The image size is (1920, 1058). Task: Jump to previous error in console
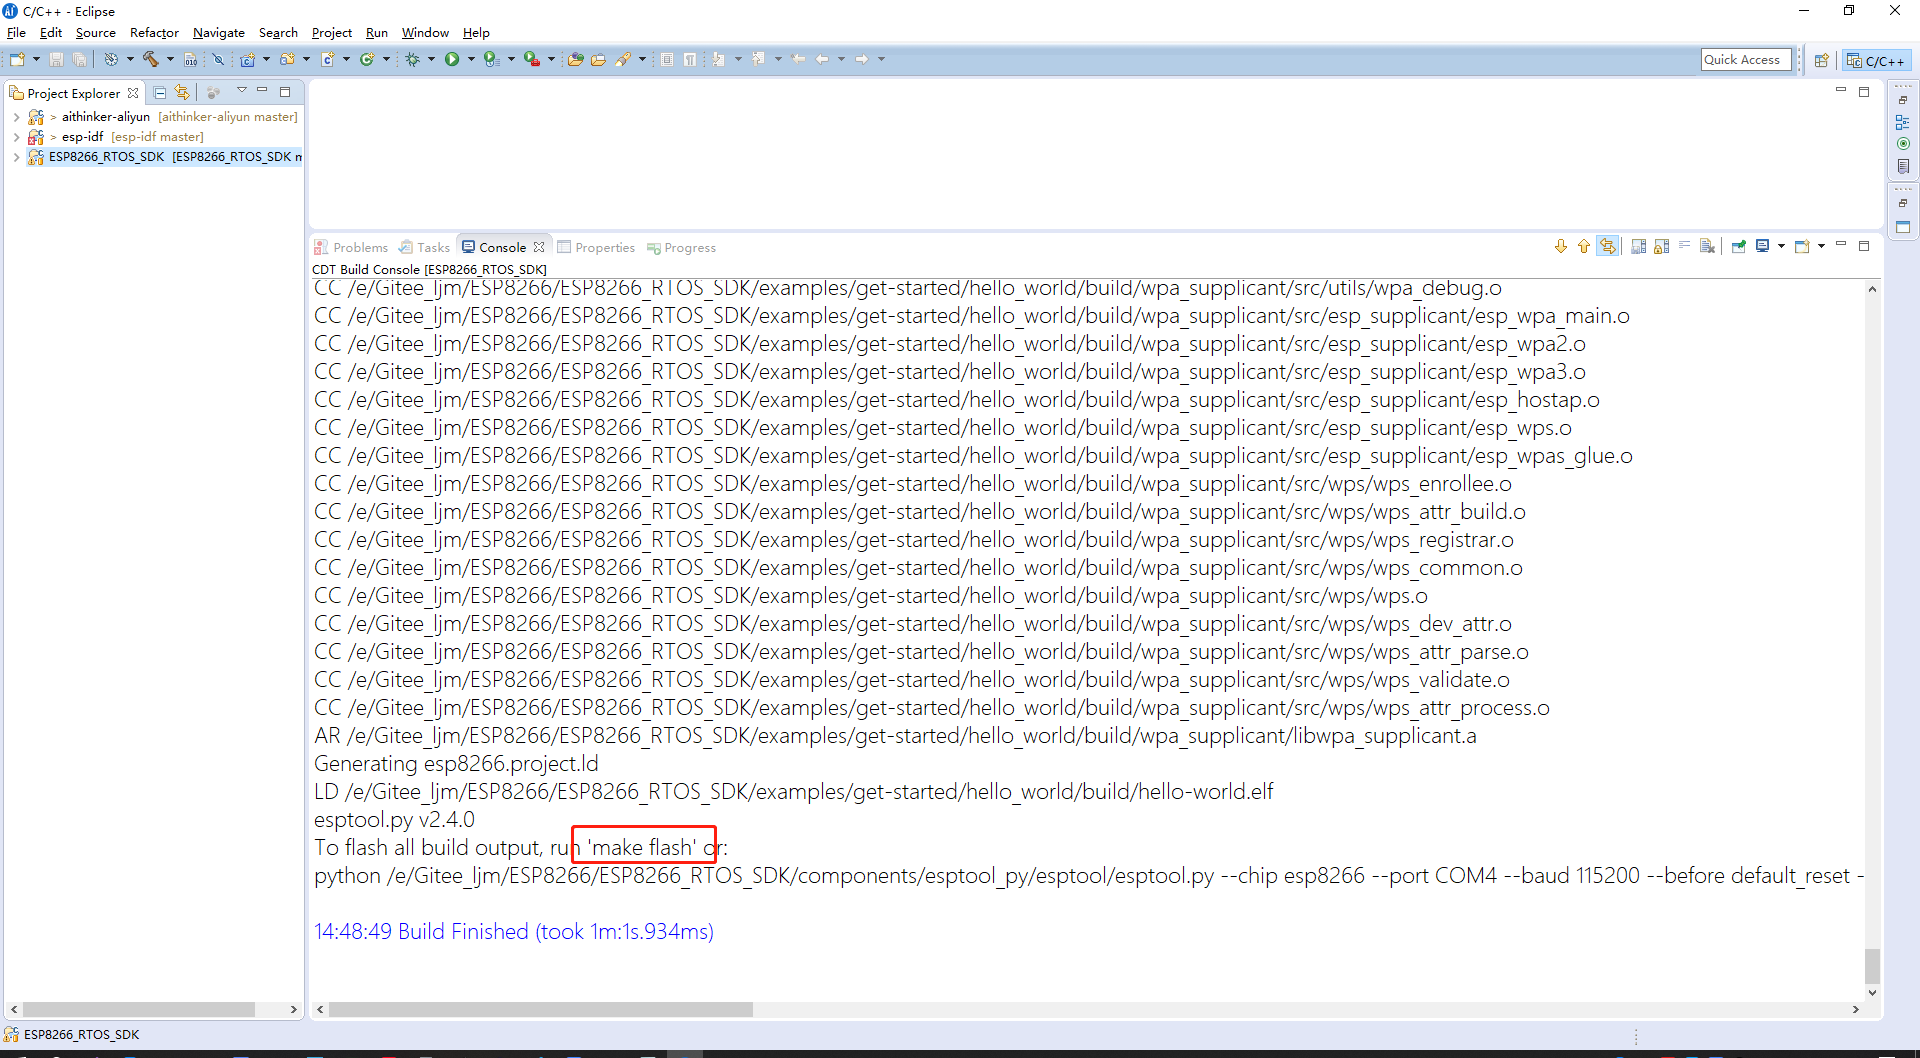[1584, 247]
